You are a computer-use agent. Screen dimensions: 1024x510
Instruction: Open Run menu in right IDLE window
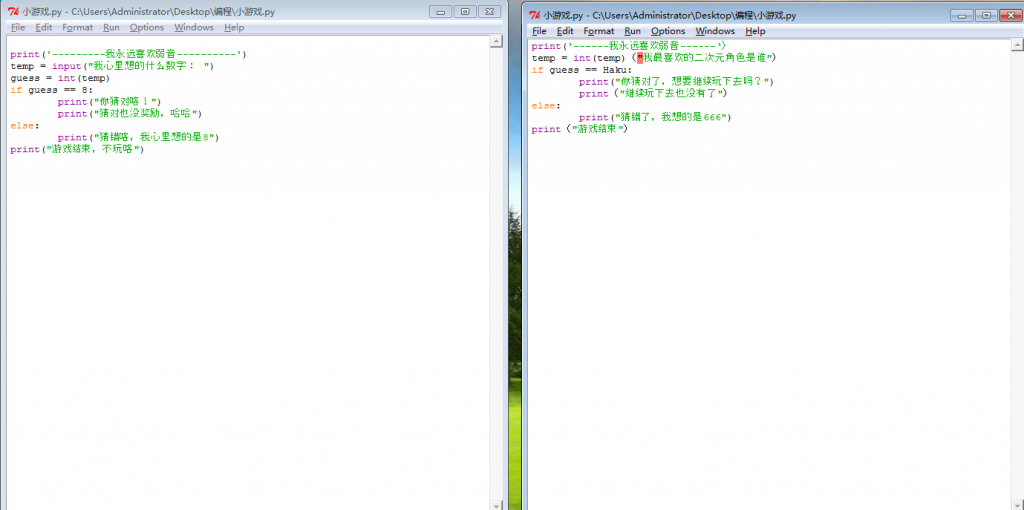coord(632,31)
